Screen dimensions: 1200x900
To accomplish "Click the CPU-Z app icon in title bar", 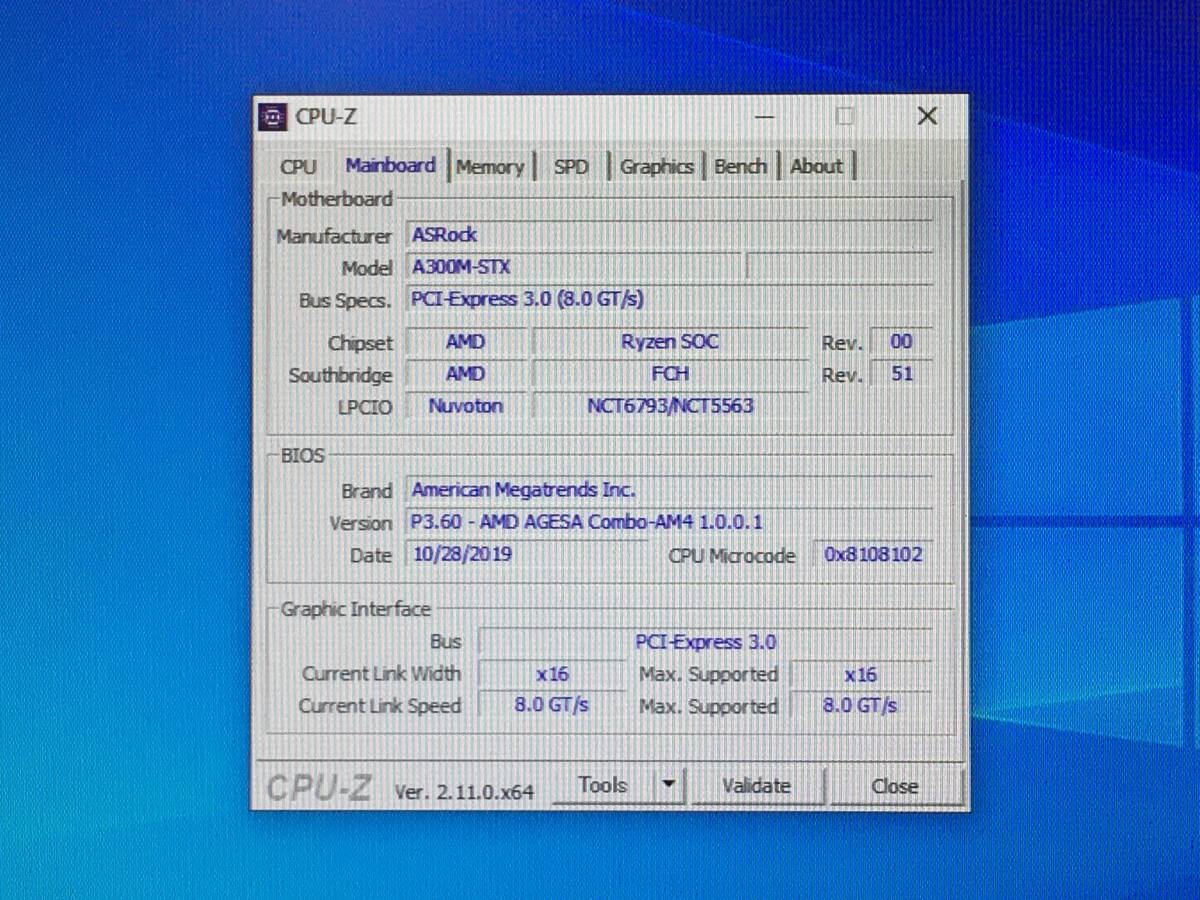I will pyautogui.click(x=272, y=116).
